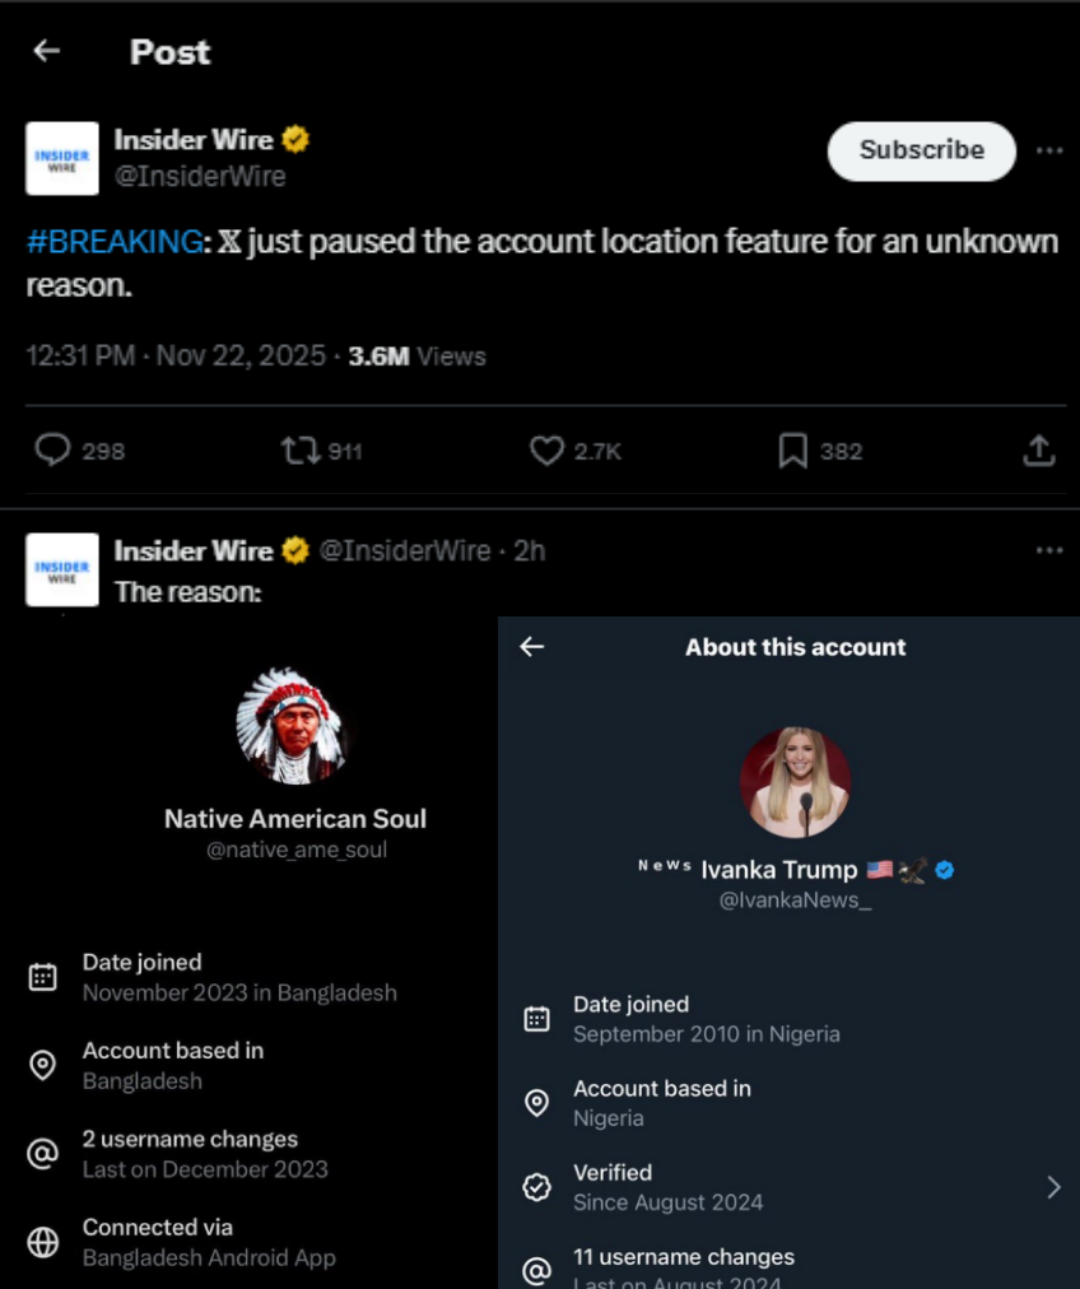1080x1289 pixels.
Task: Share the post via upload icon
Action: point(1039,451)
